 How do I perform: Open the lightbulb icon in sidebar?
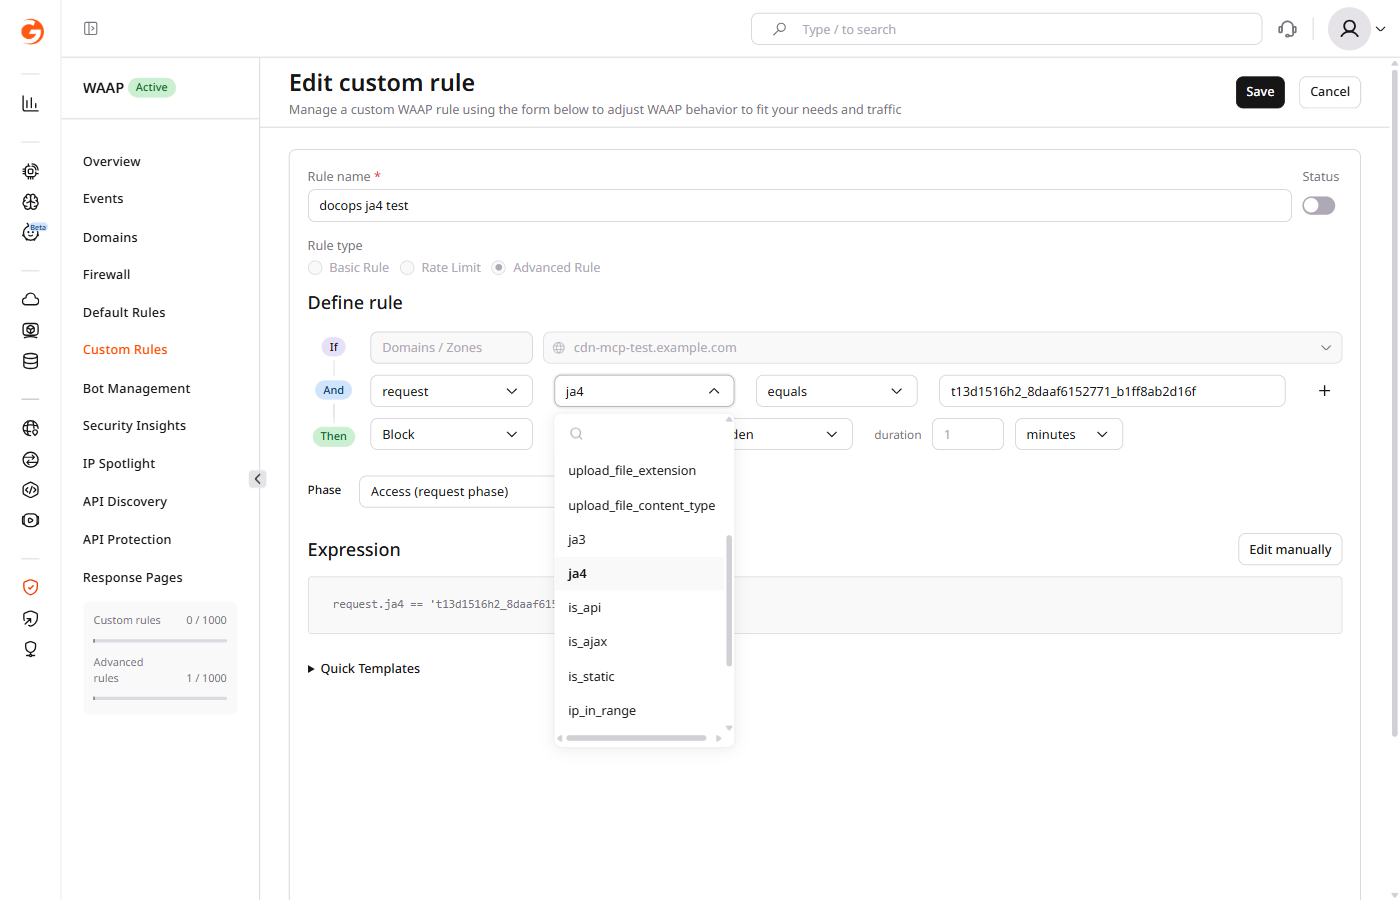(31, 649)
